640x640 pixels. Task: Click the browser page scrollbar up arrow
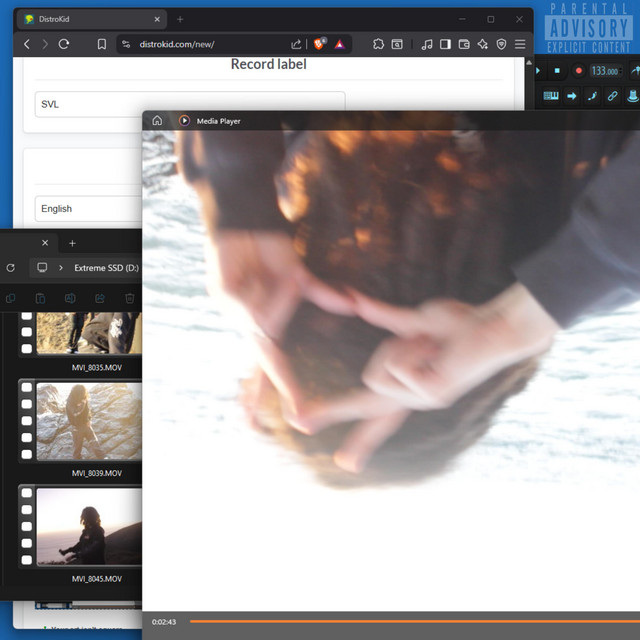click(529, 62)
